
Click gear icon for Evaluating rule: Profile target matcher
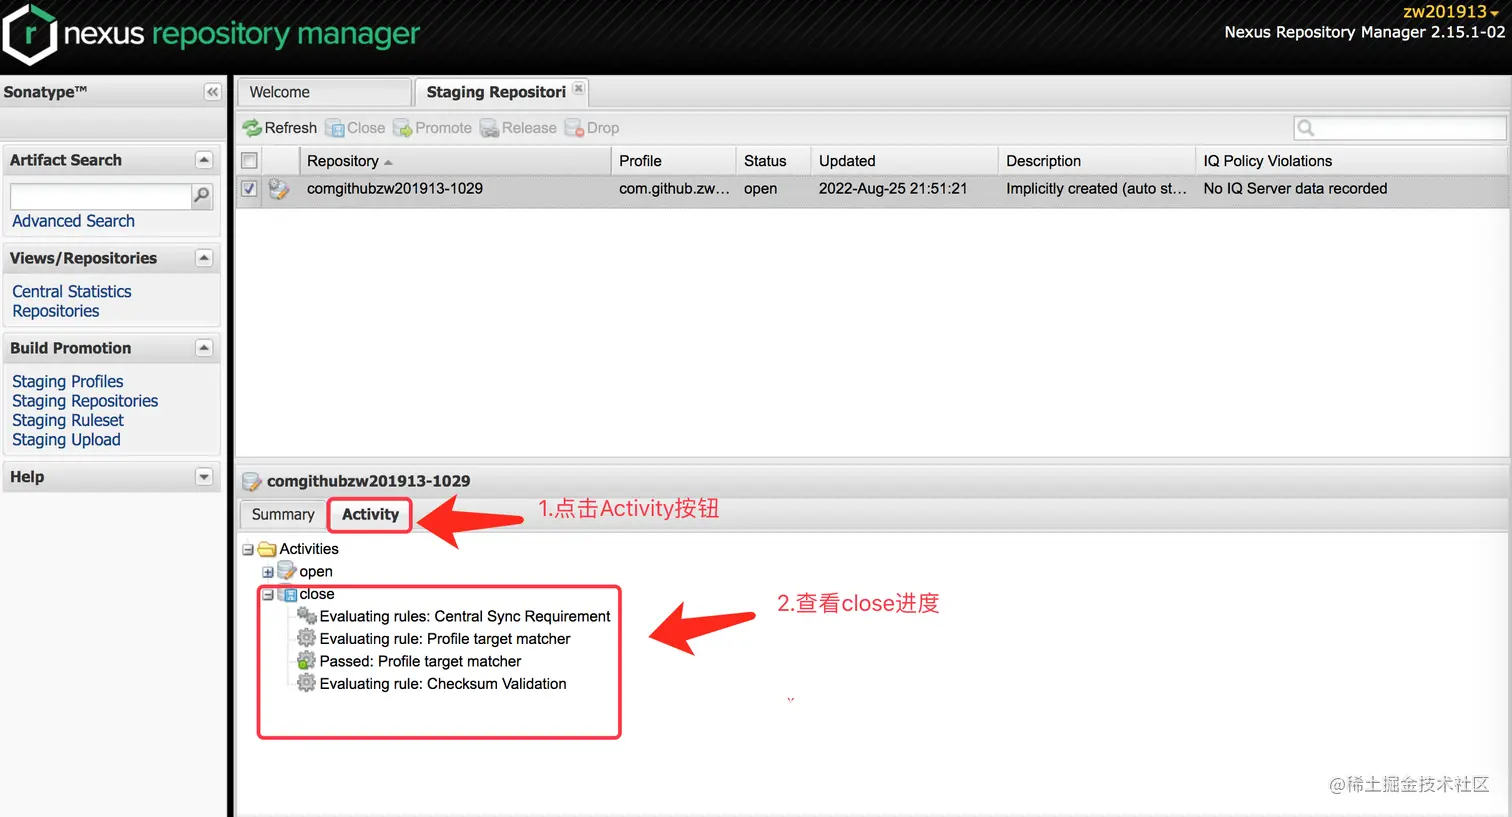(307, 638)
